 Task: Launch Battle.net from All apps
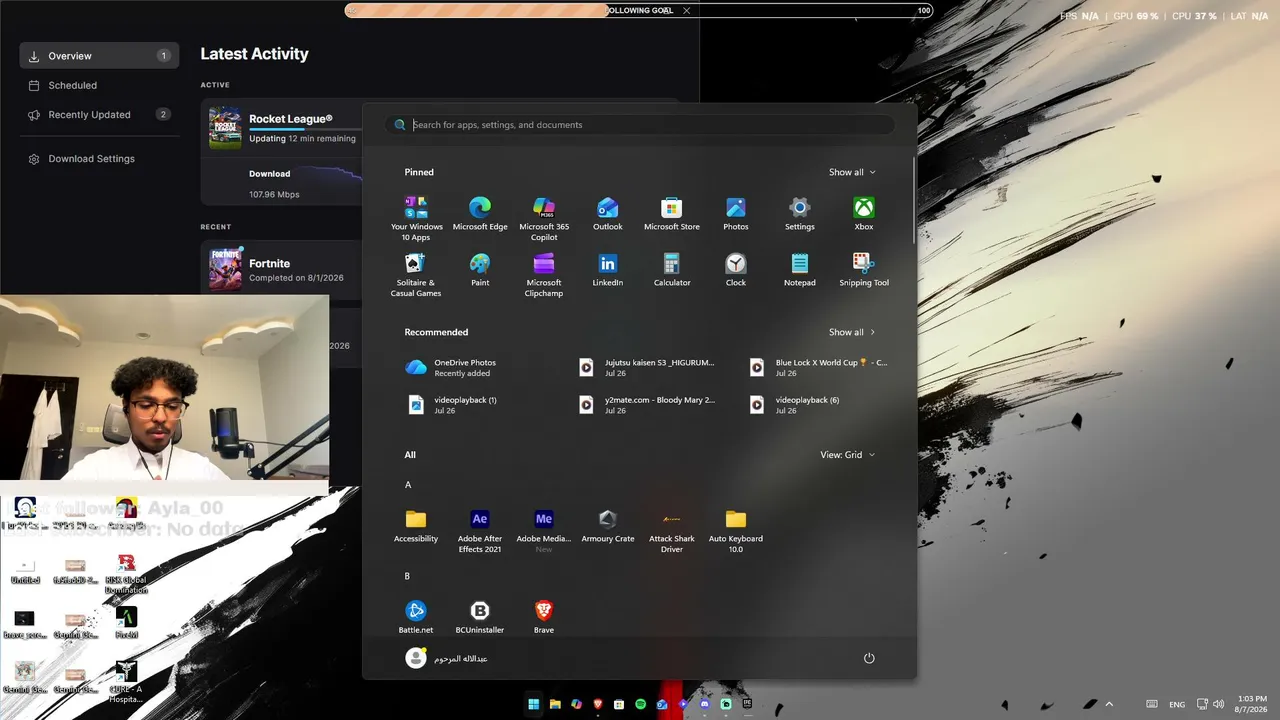point(416,617)
